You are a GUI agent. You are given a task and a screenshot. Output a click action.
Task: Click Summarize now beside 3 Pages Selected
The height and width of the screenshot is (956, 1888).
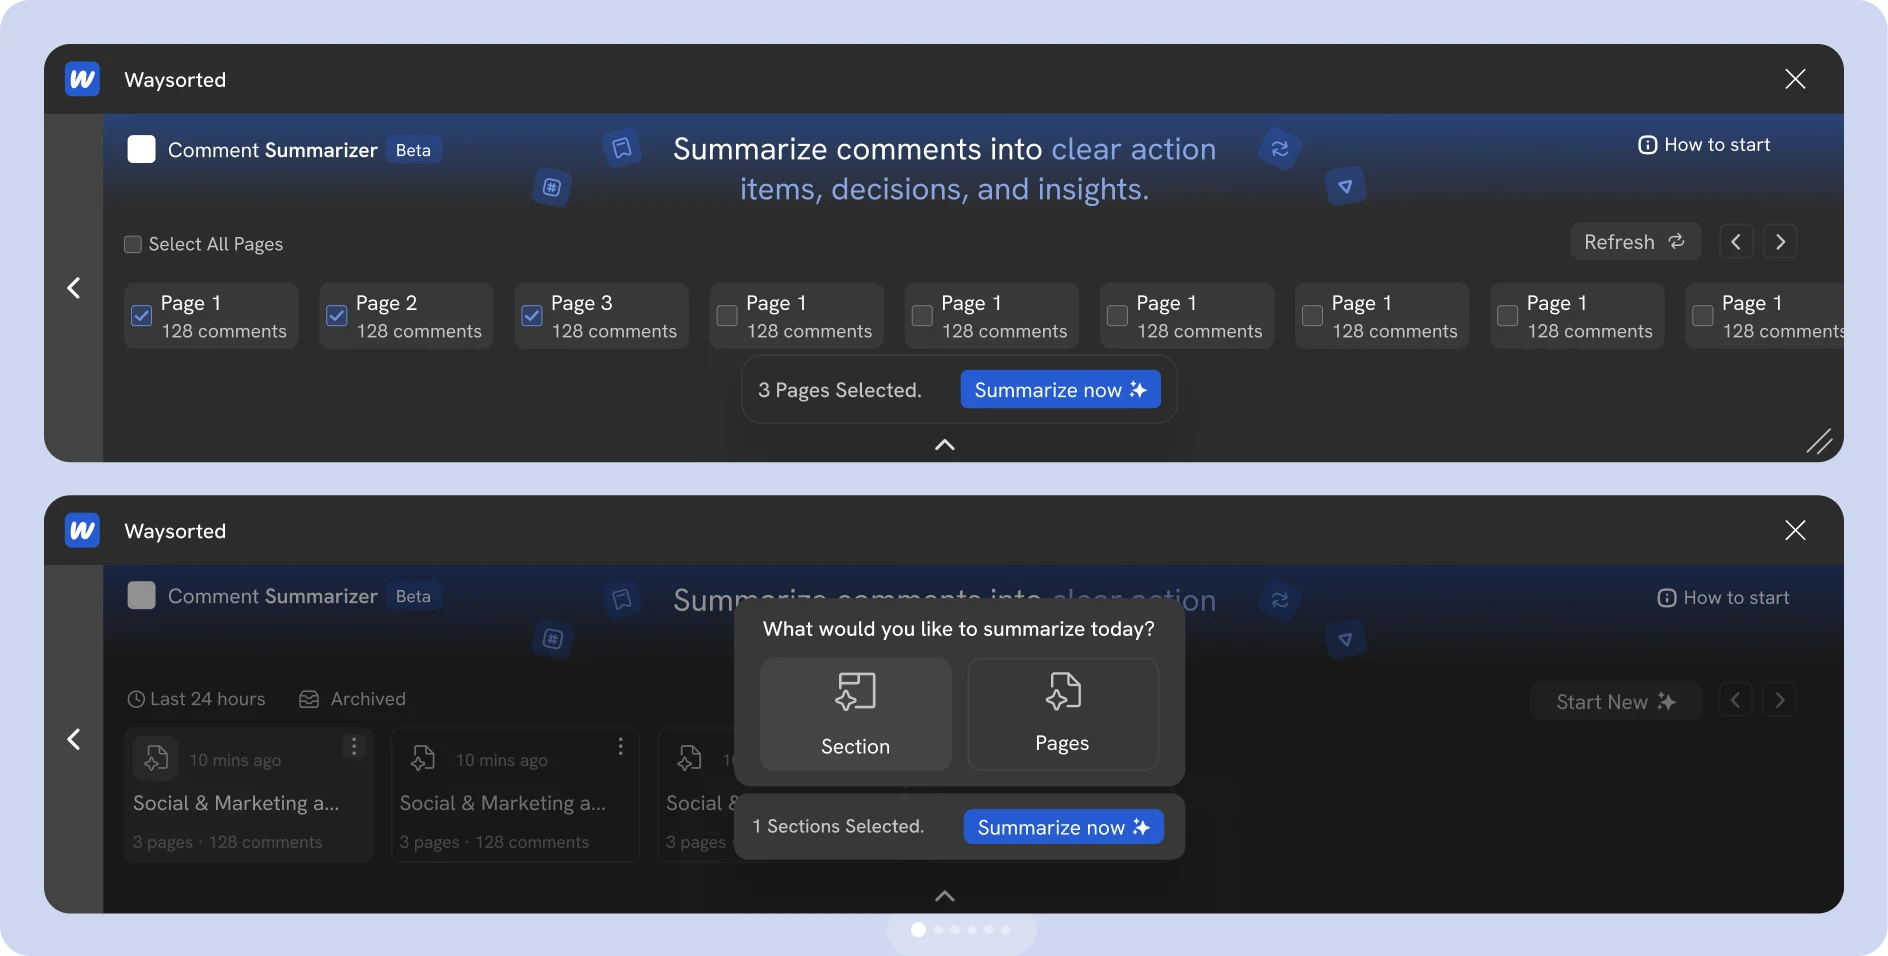[1060, 390]
